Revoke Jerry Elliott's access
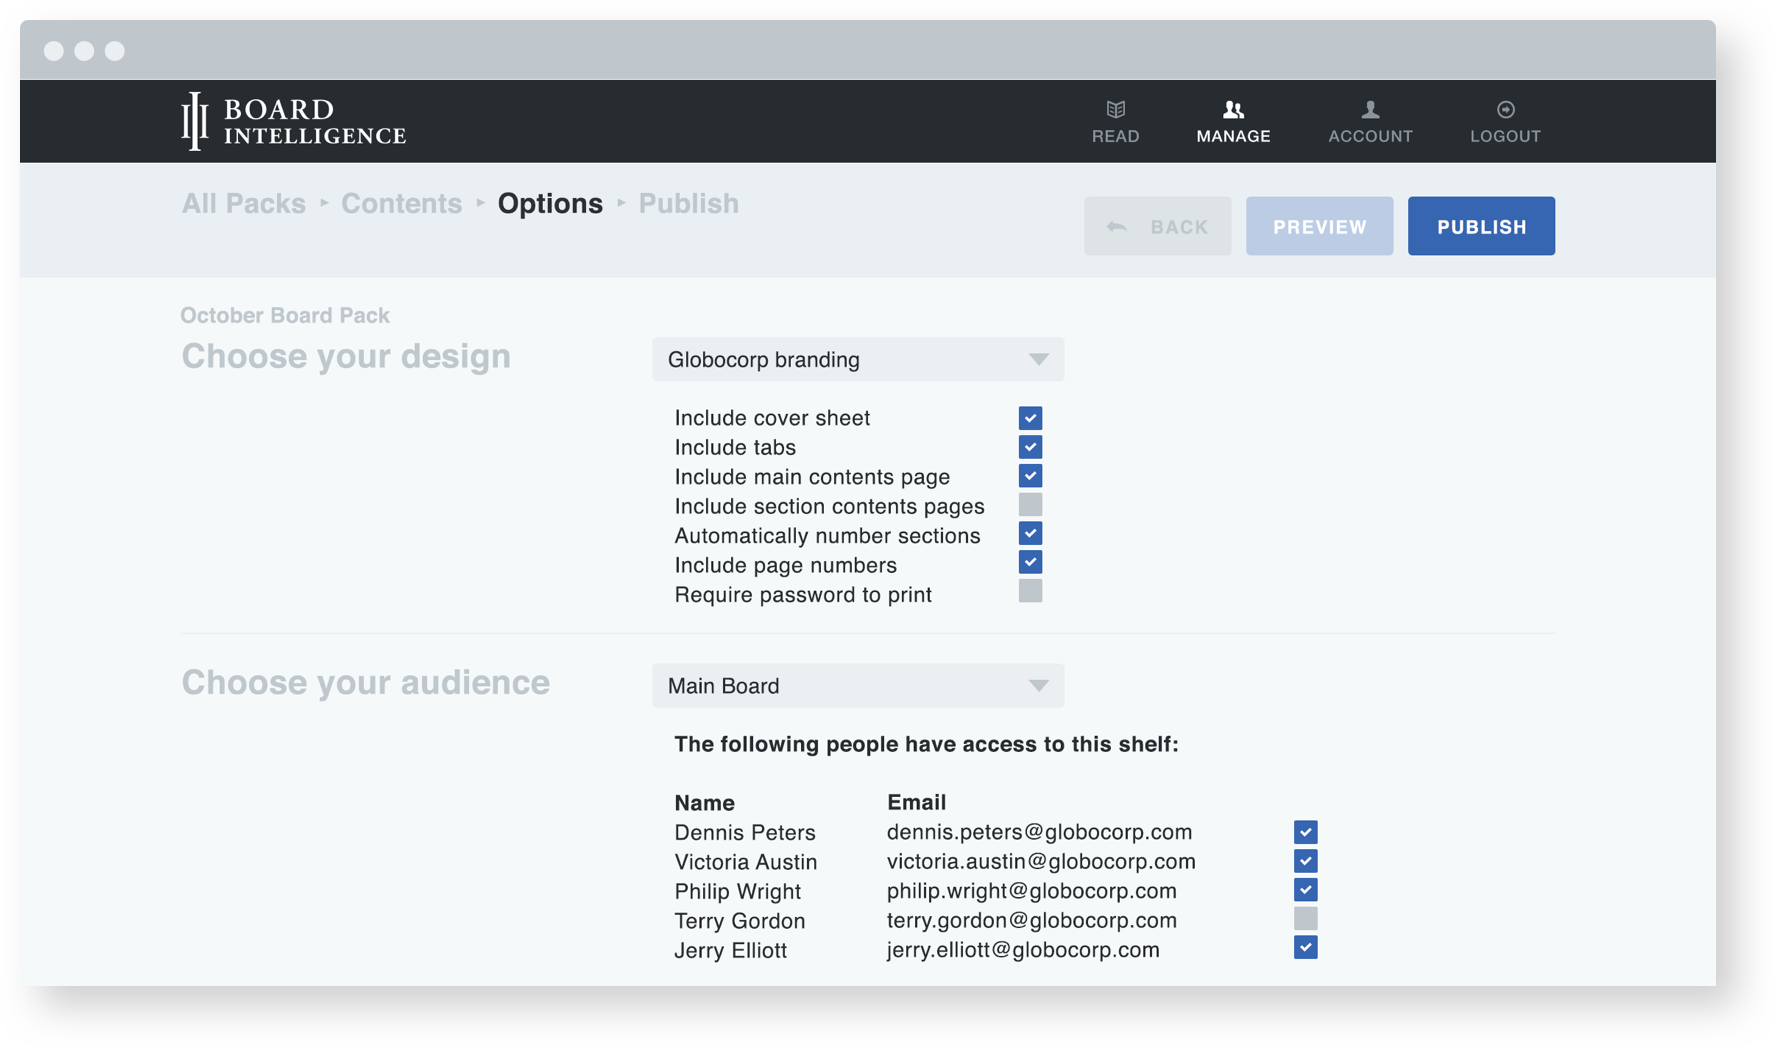 click(x=1305, y=946)
